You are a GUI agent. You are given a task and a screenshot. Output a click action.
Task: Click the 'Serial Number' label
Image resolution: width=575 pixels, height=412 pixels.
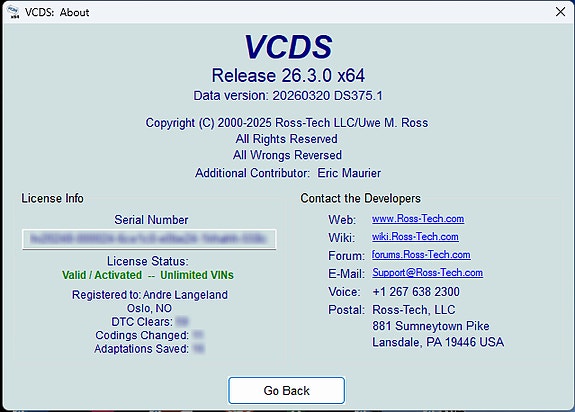[151, 220]
